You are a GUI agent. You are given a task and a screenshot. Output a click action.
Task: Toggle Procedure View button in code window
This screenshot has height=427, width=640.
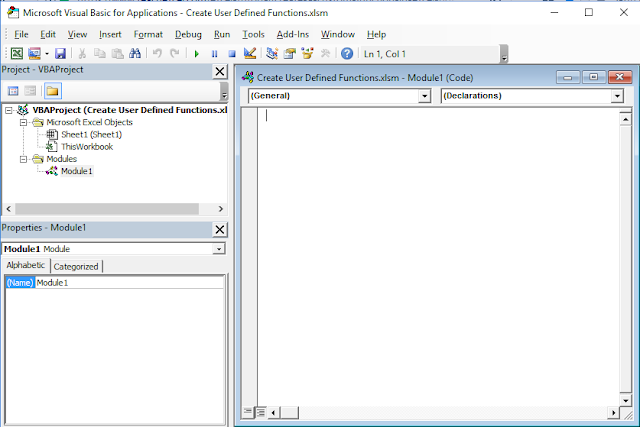click(x=248, y=412)
